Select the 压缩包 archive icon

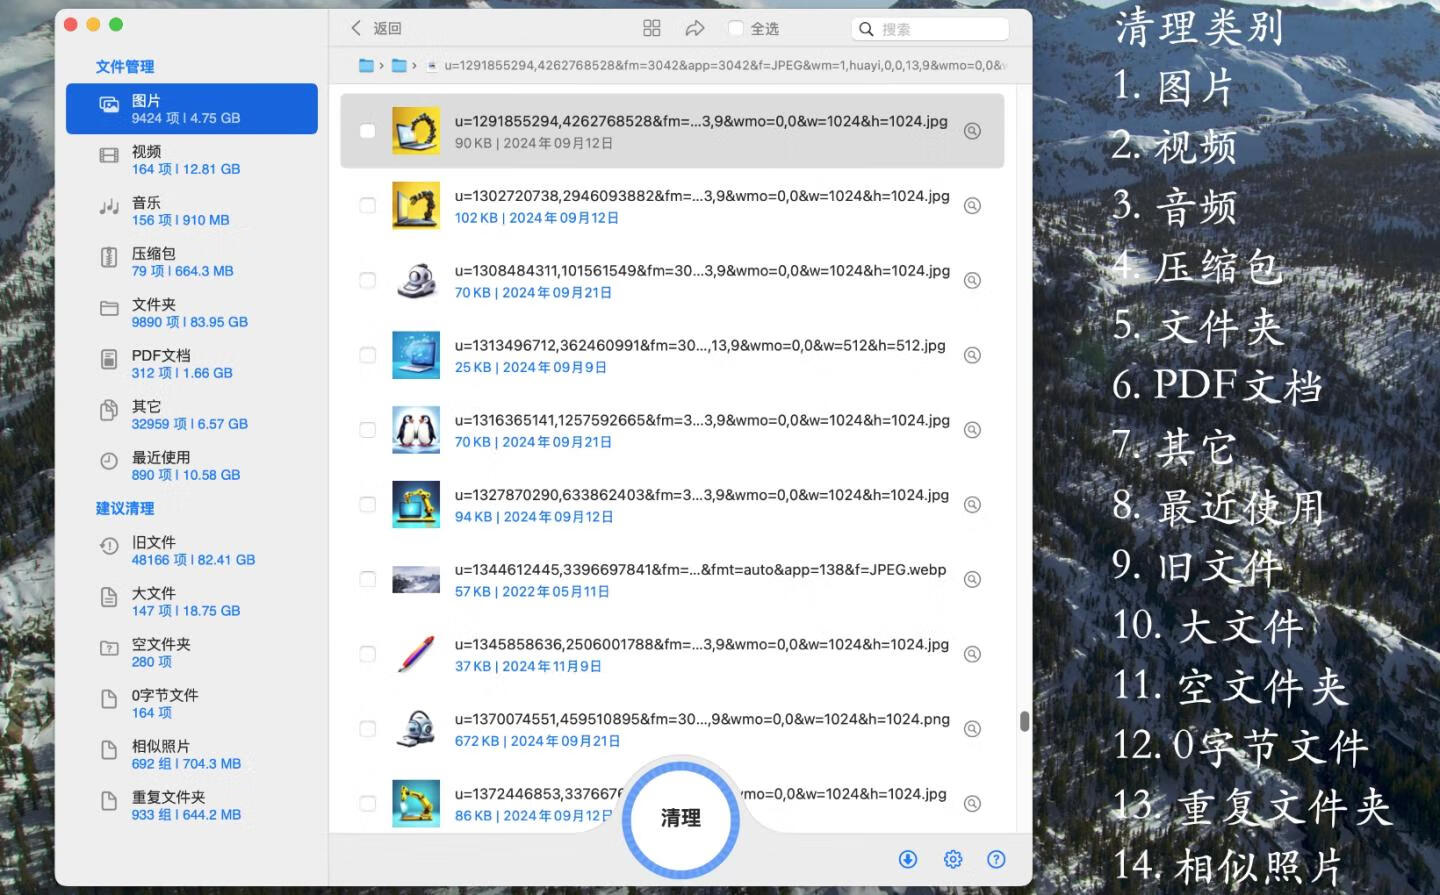(109, 257)
